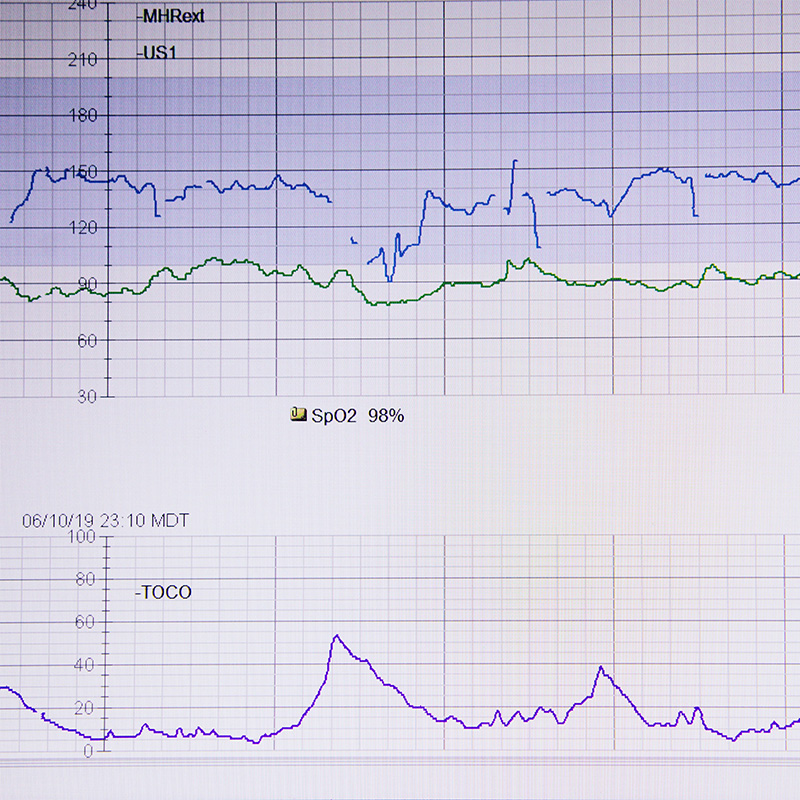
Task: Click the -MHRext trace label
Action: coord(170,17)
